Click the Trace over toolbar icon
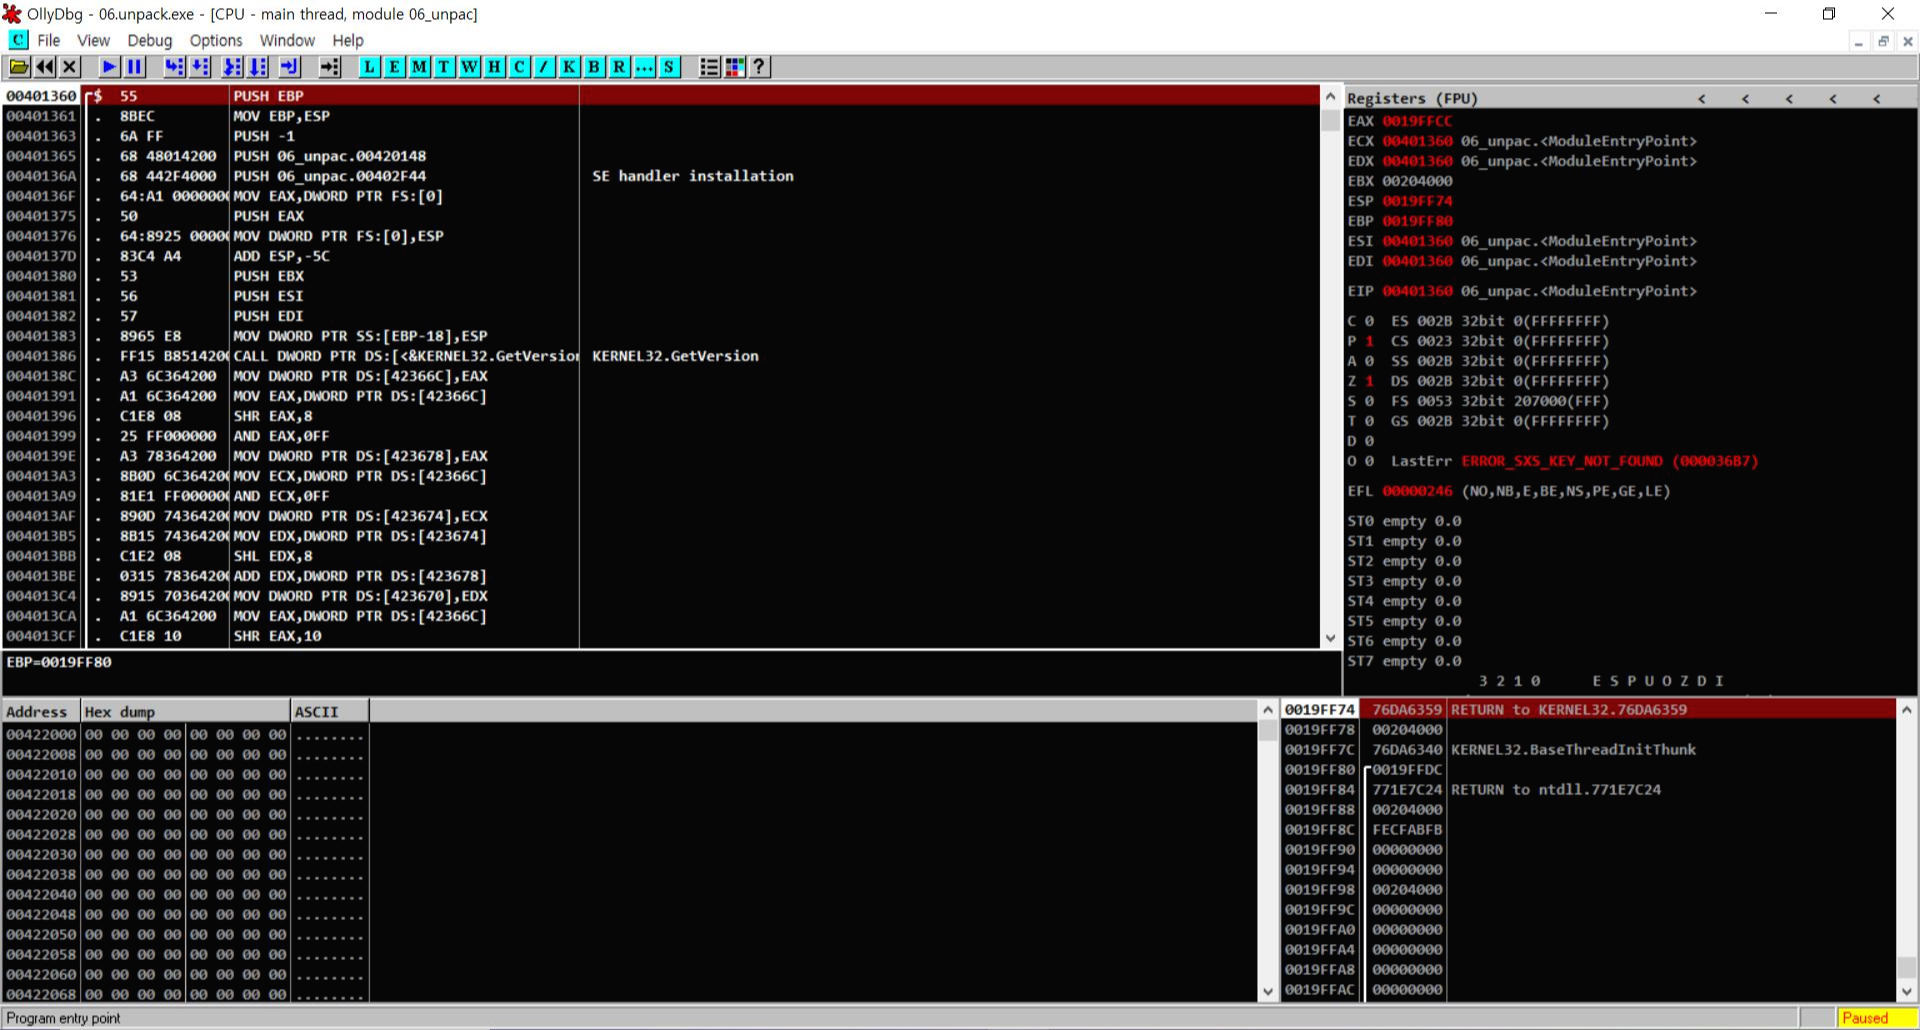 coord(258,67)
